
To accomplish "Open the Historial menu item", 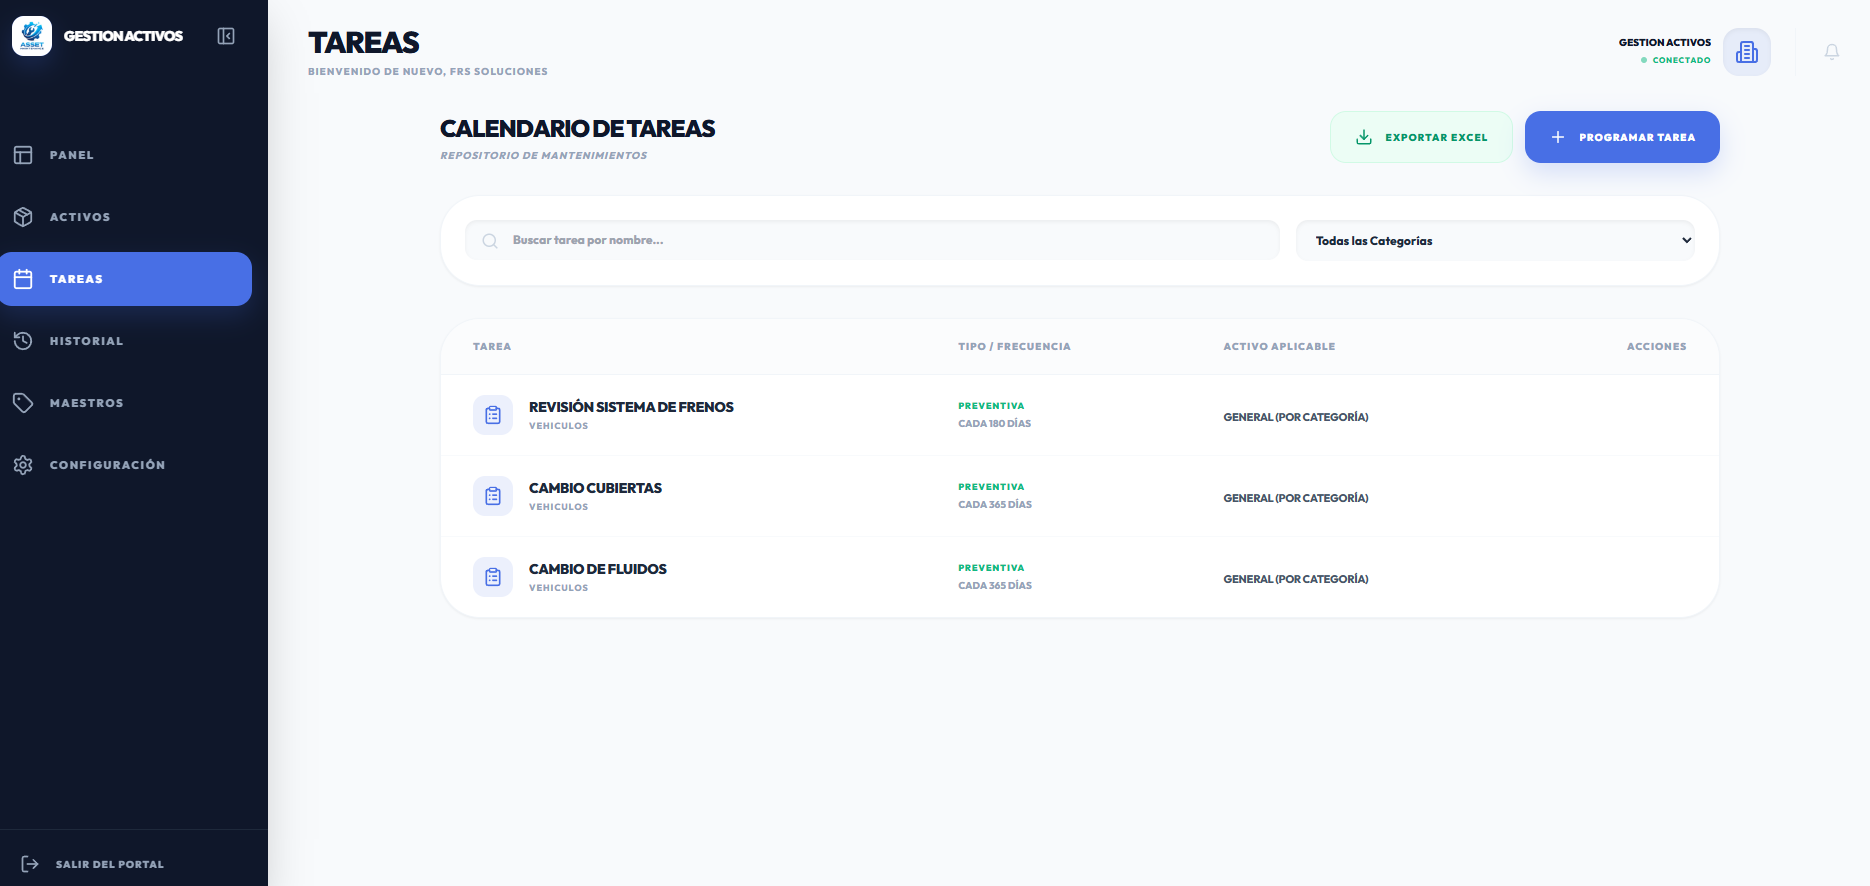I will [86, 341].
